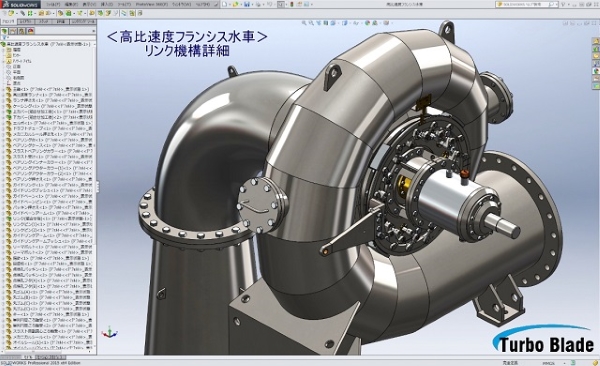
Task: Click the Zoom to Fit view icon
Action: 304,23
